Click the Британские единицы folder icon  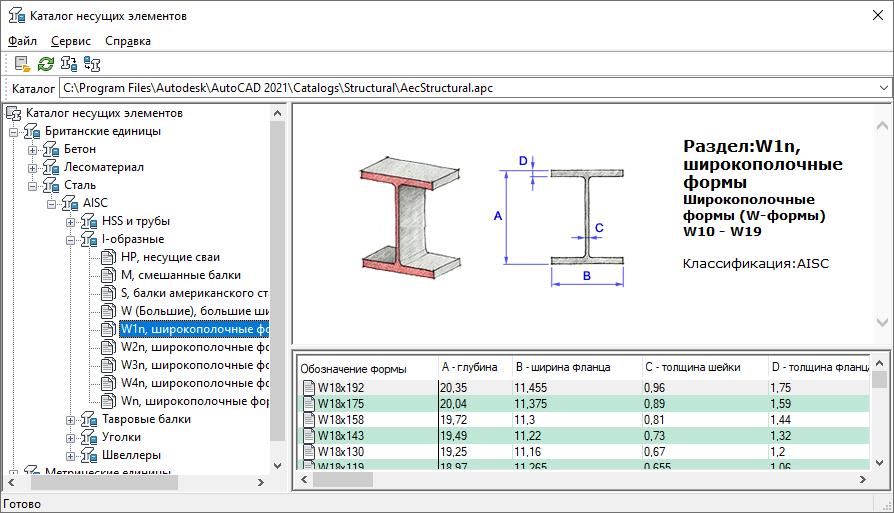32,132
